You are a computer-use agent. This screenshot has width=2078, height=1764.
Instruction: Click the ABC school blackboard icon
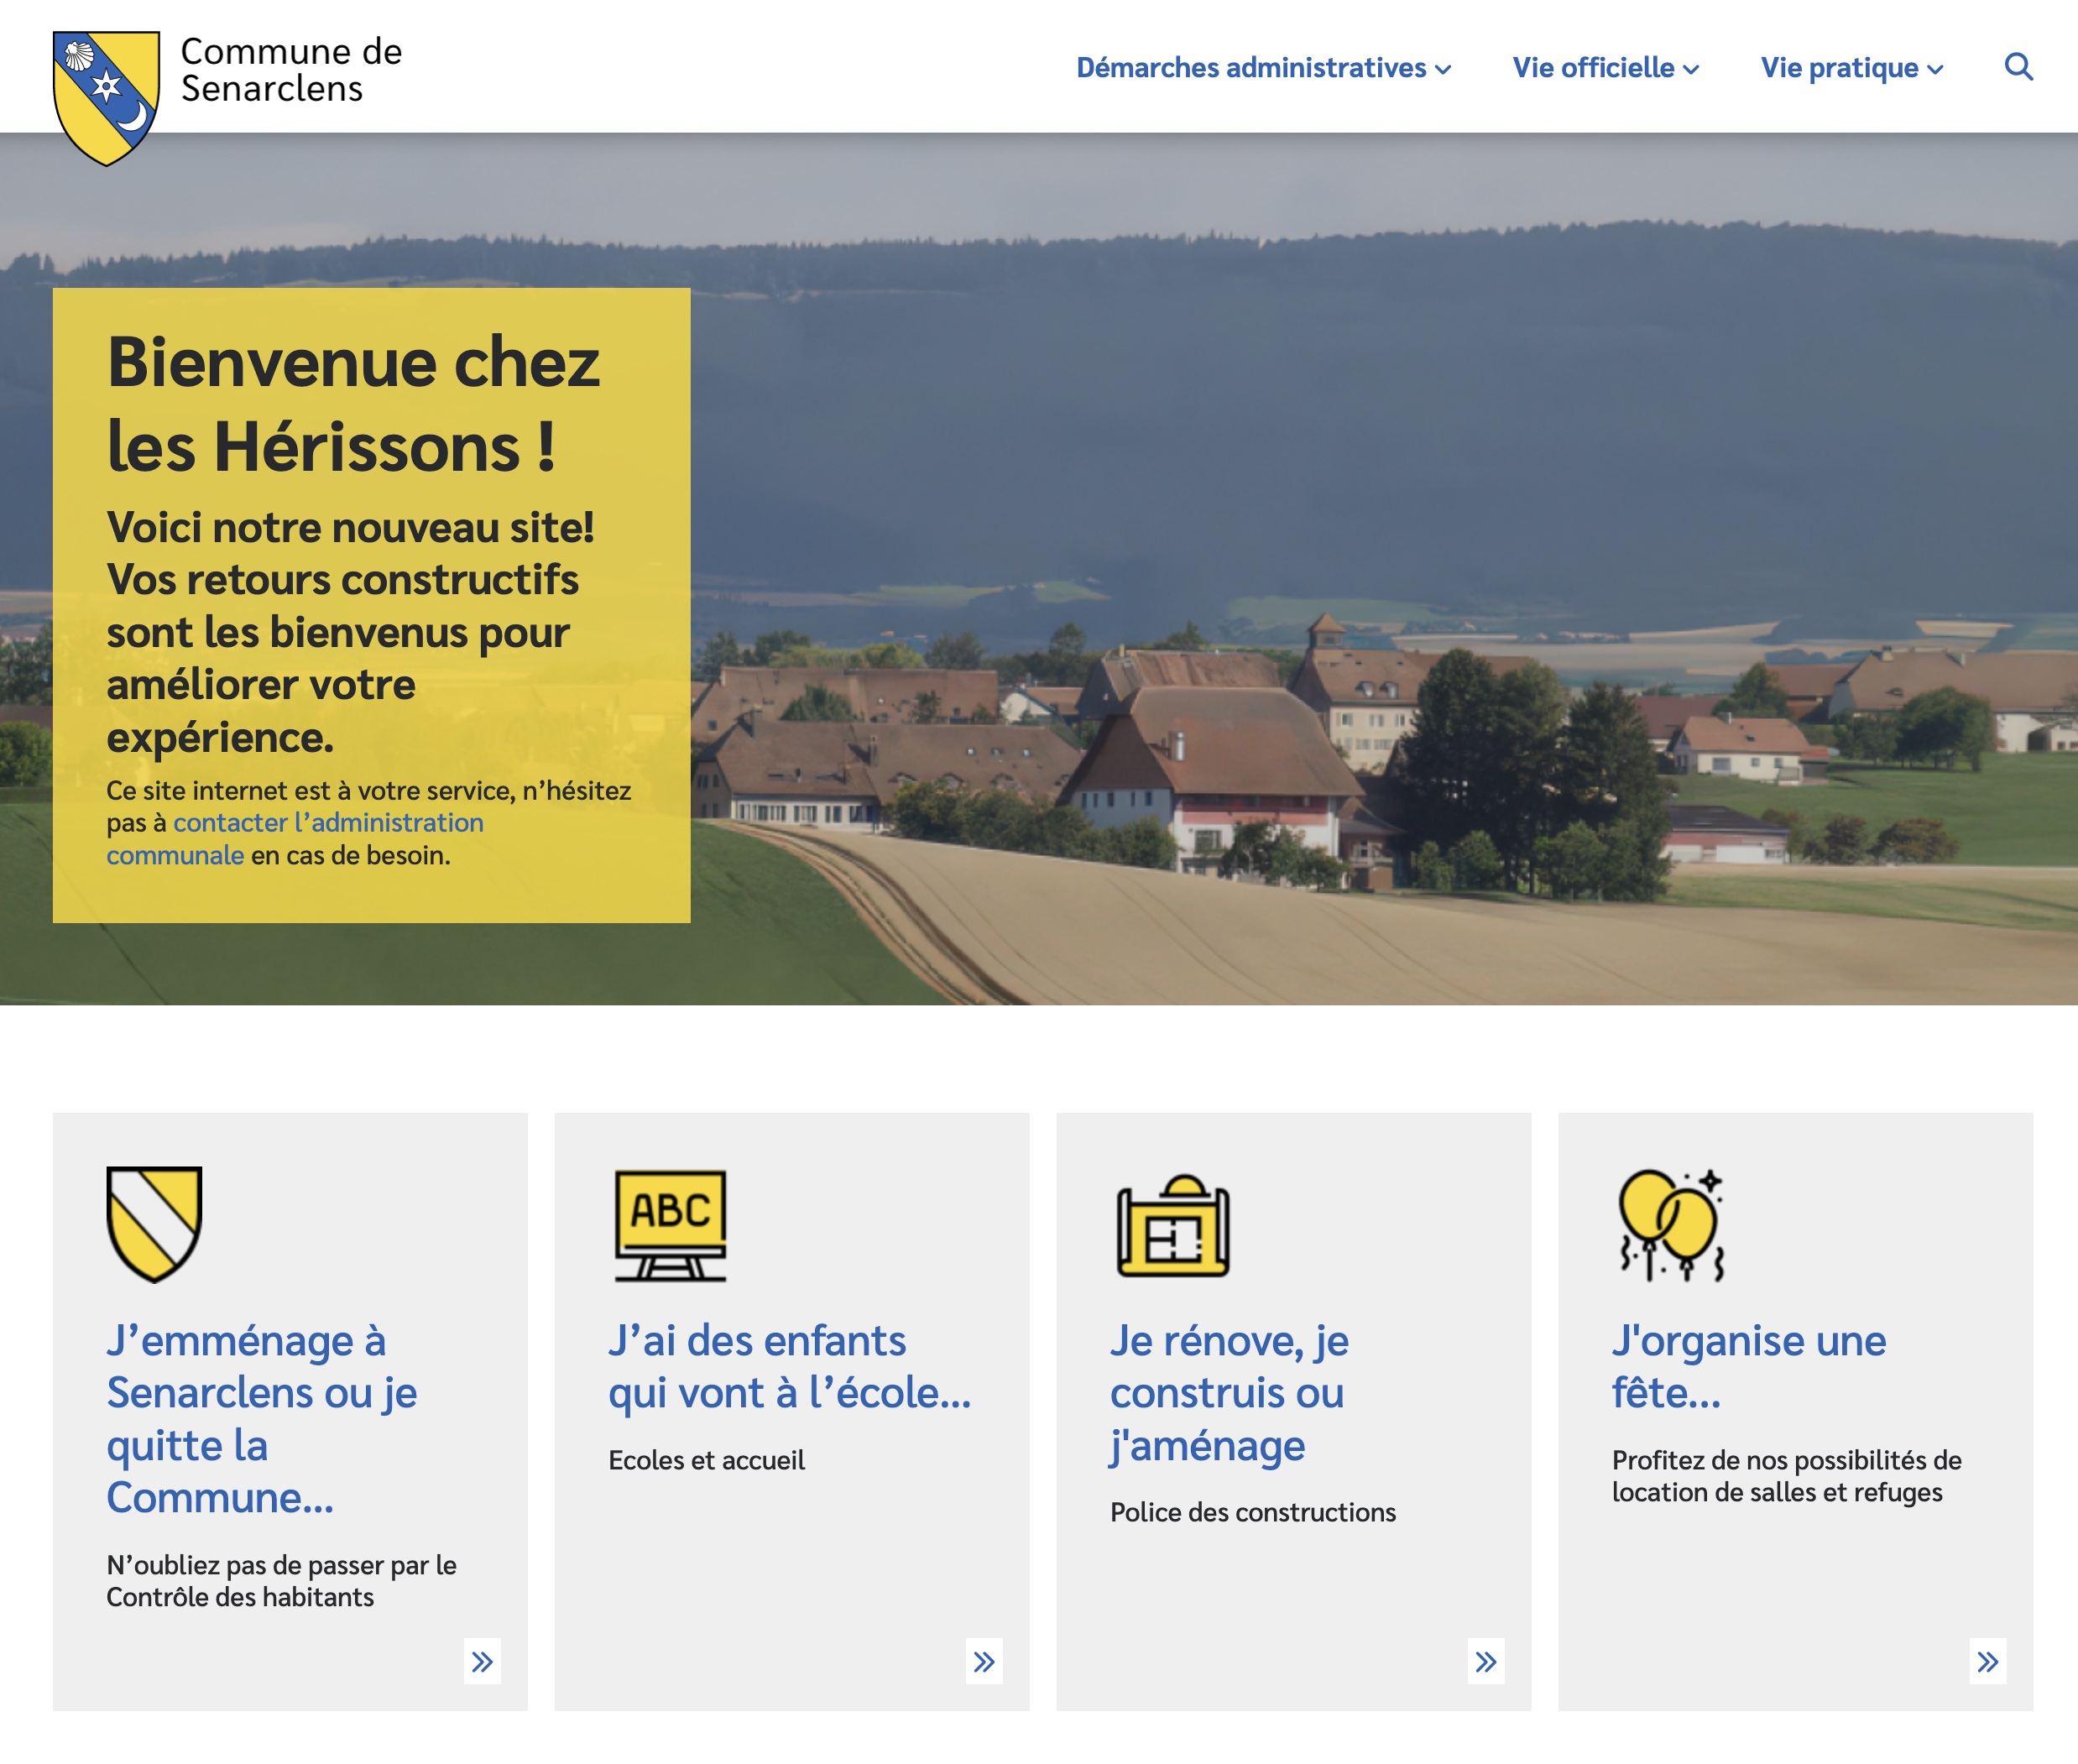(671, 1225)
